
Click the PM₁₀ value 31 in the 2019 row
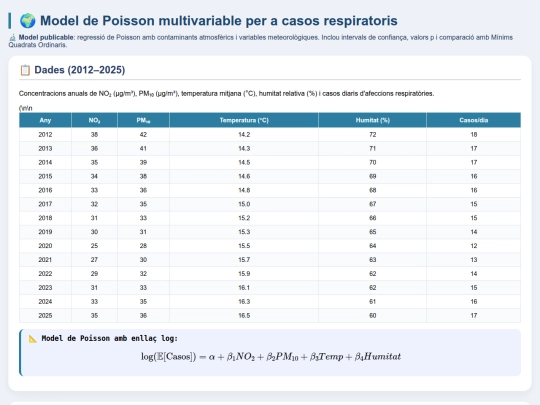click(143, 232)
